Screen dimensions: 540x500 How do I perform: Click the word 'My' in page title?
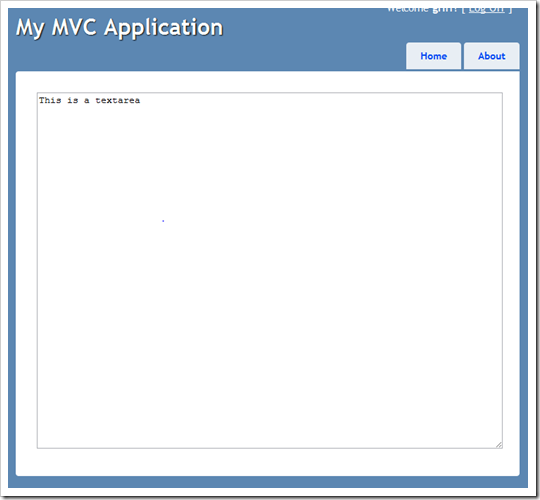tap(30, 29)
